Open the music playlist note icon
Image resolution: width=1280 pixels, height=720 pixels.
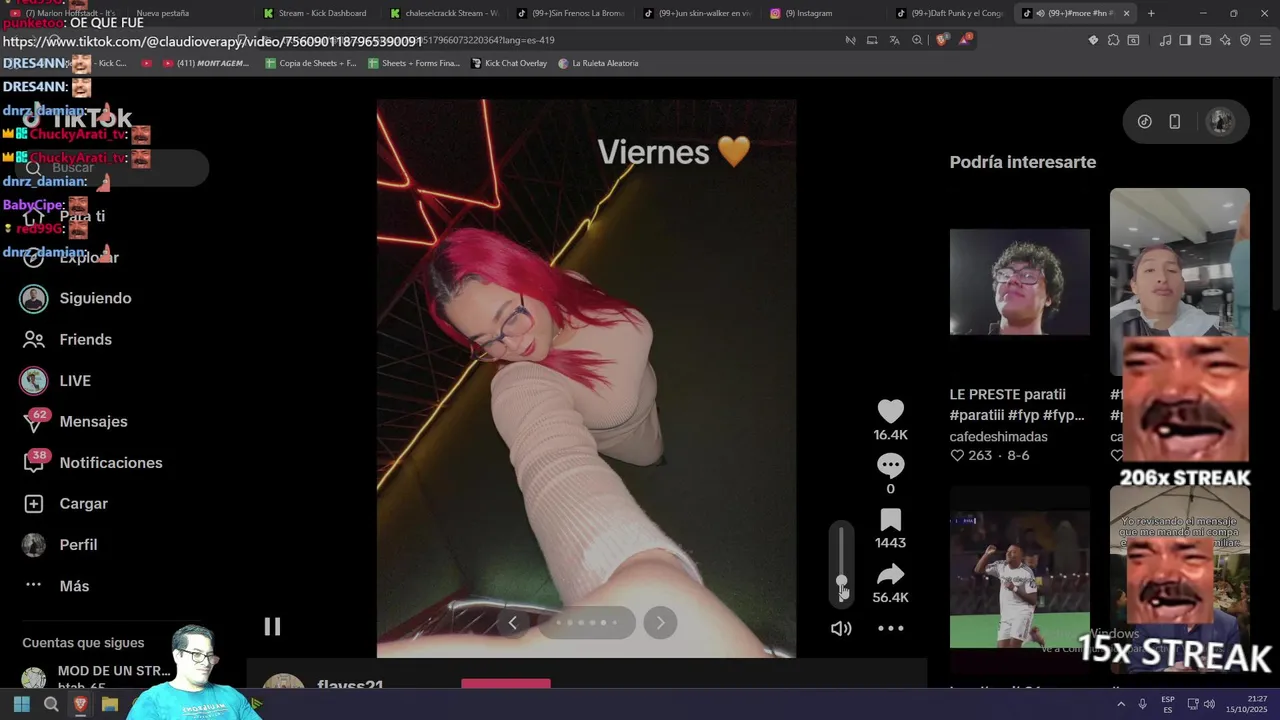click(x=1165, y=40)
